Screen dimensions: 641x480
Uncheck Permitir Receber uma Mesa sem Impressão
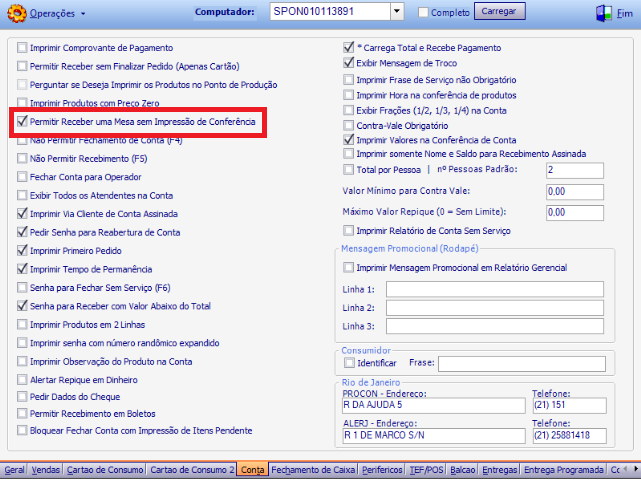(22, 121)
